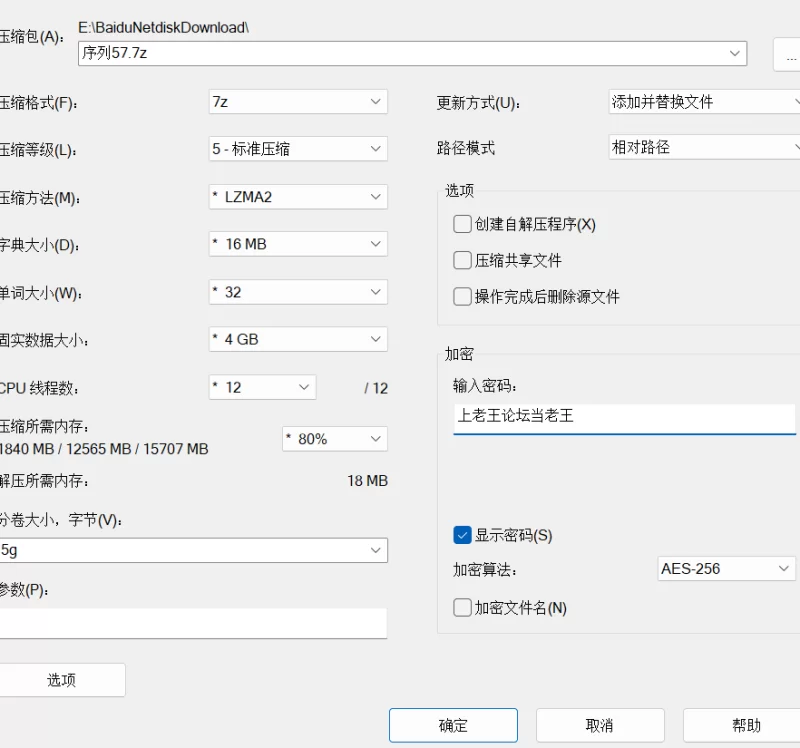
Task: Open the word size 32 dropdown
Action: [x=298, y=292]
